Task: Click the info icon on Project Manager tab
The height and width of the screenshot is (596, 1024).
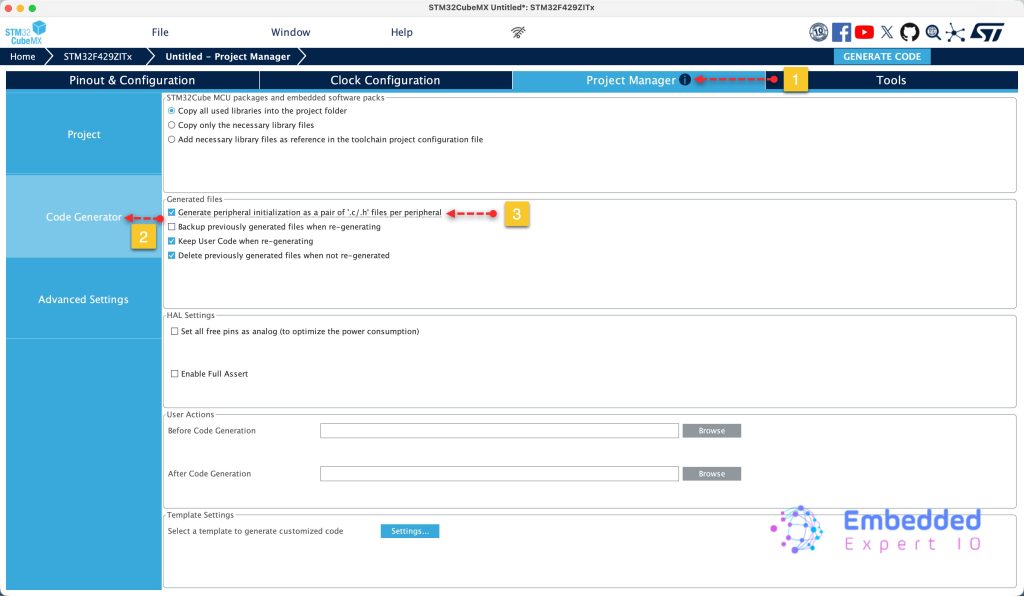Action: (x=685, y=80)
